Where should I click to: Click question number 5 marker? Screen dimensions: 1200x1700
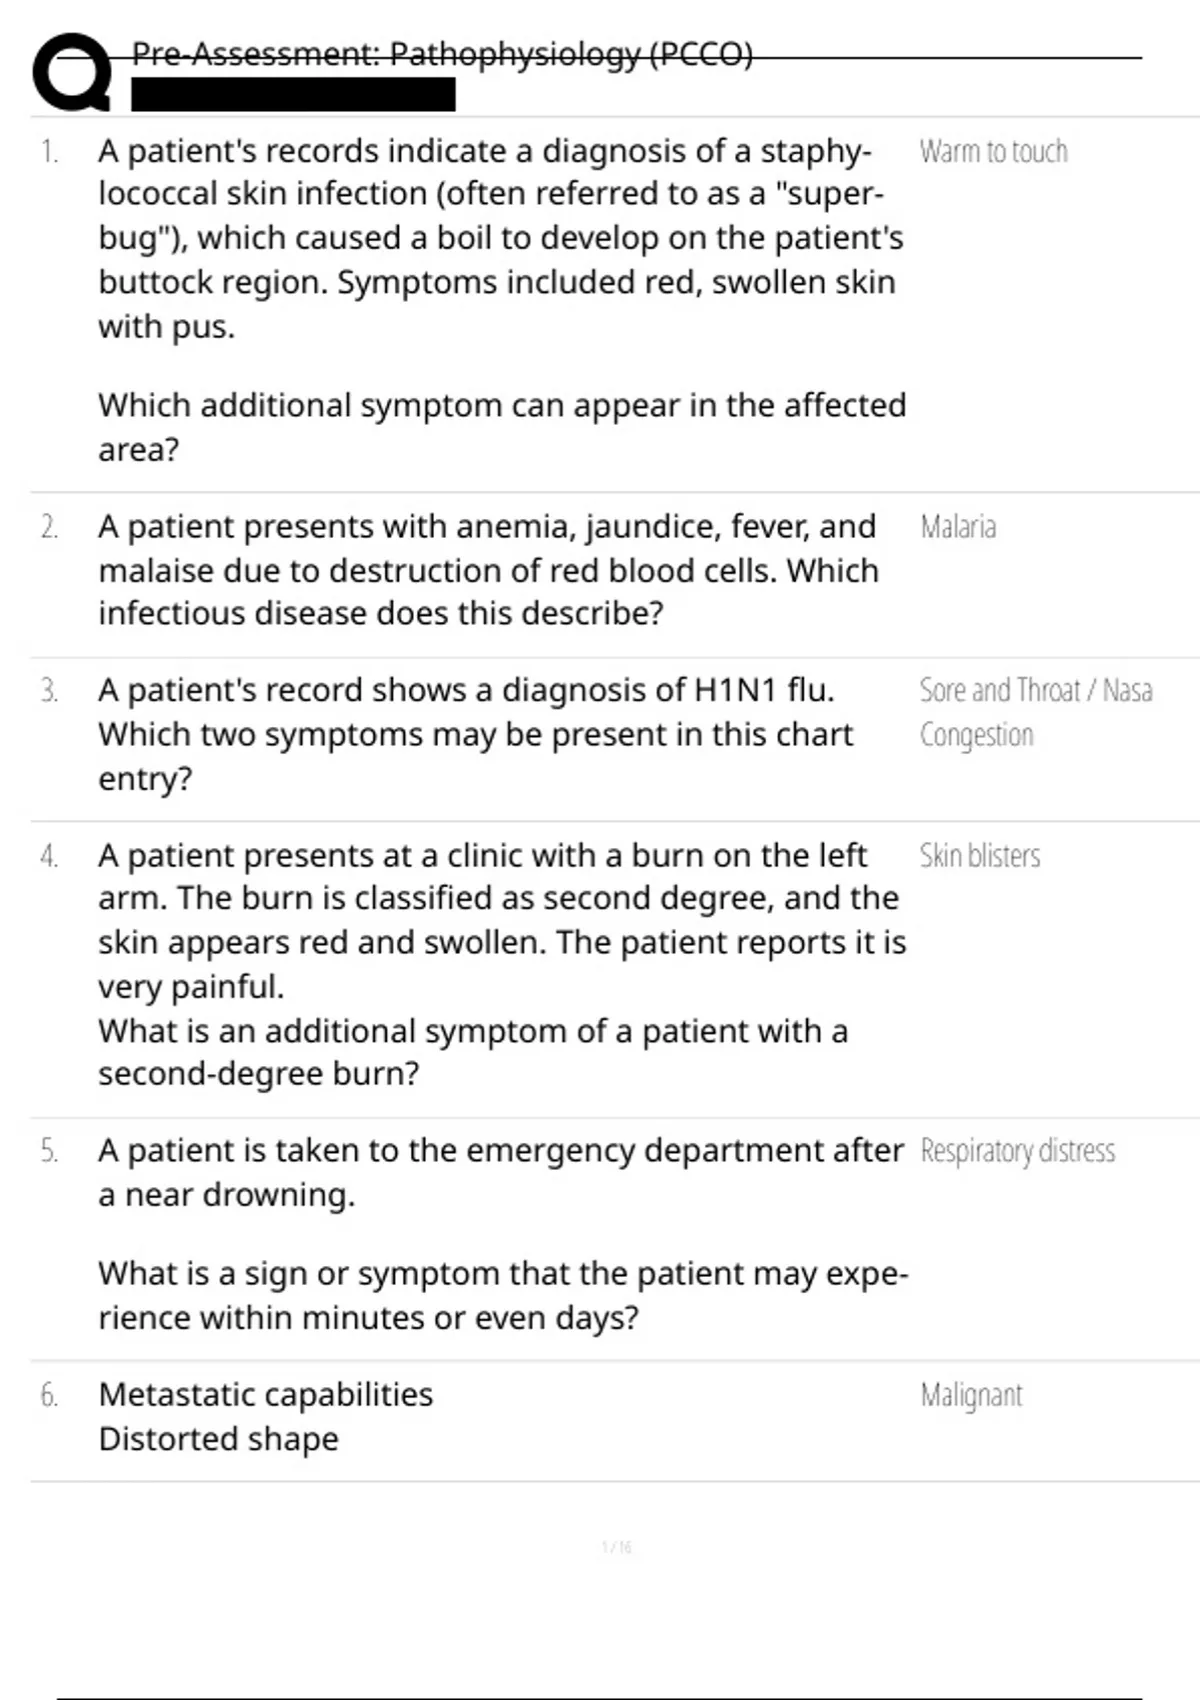tap(50, 1151)
